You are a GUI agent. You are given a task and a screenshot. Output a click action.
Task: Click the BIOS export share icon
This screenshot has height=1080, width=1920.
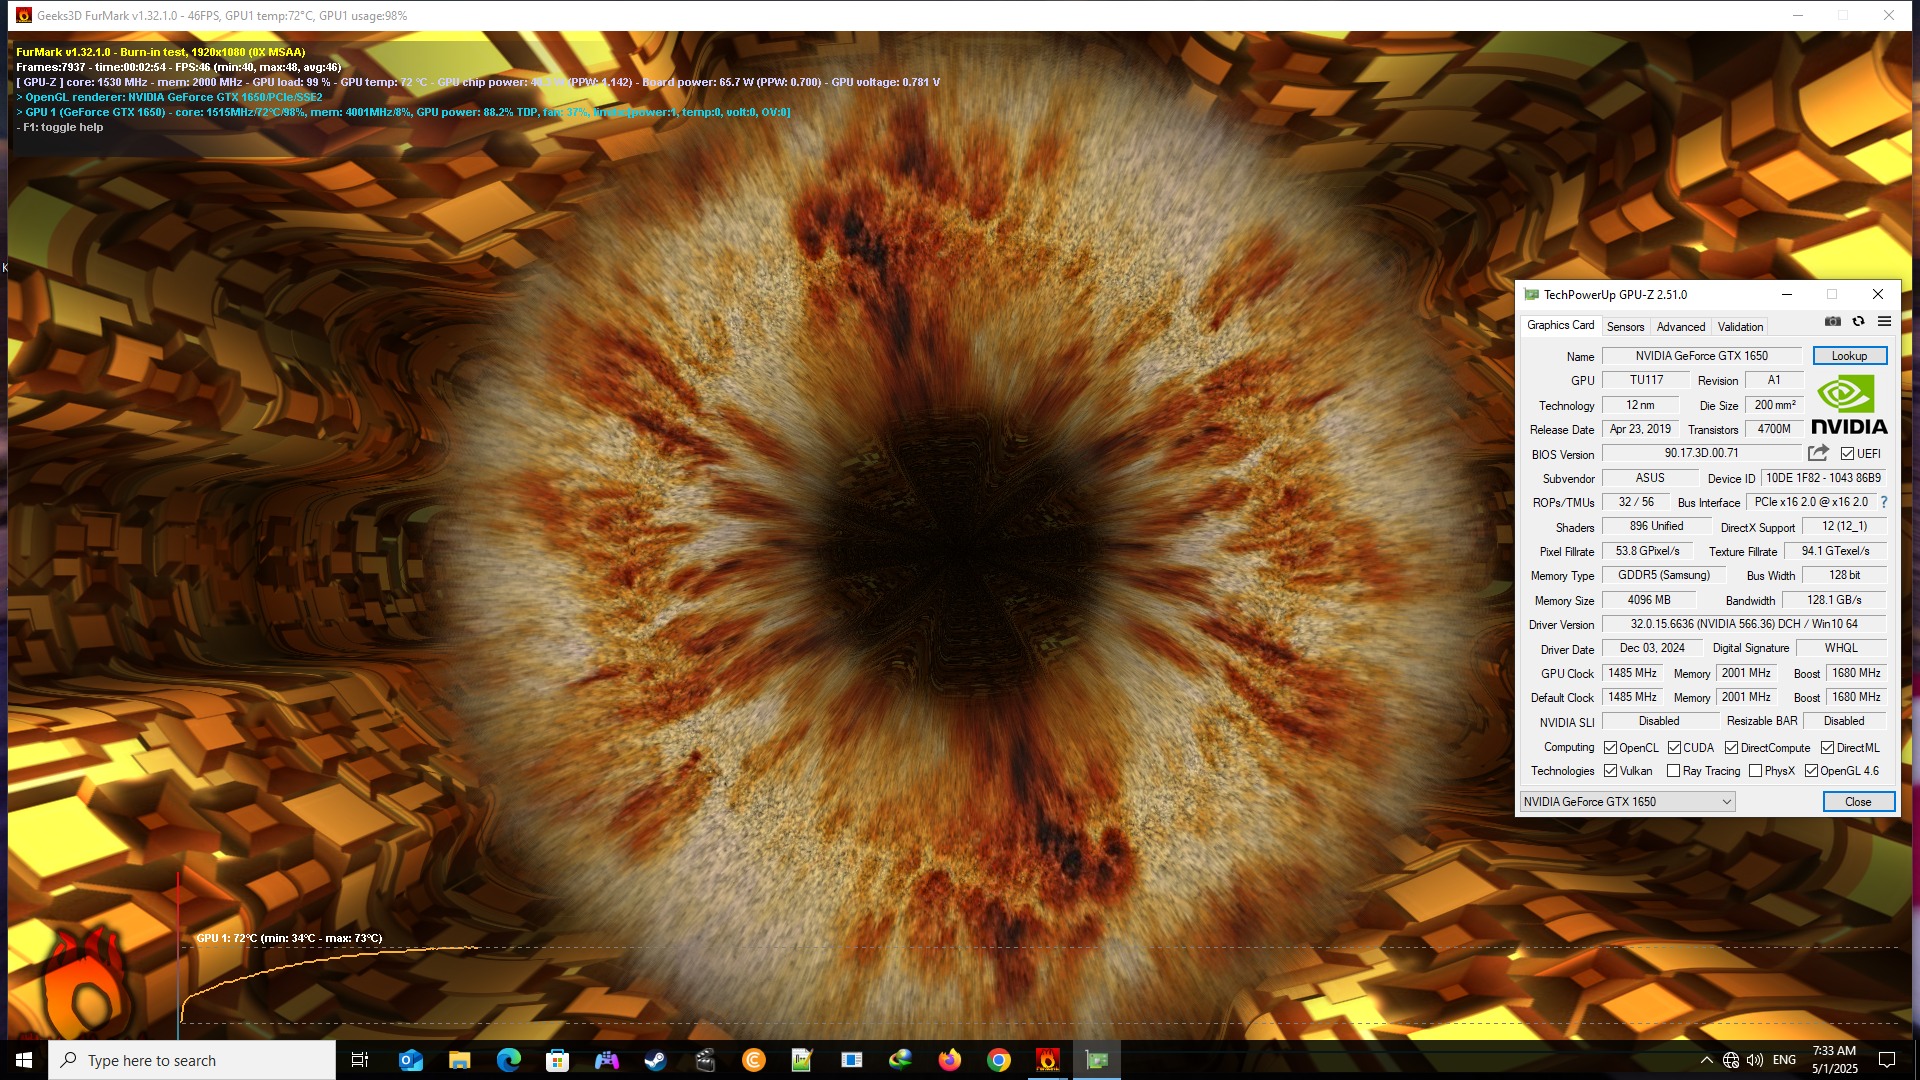1818,453
